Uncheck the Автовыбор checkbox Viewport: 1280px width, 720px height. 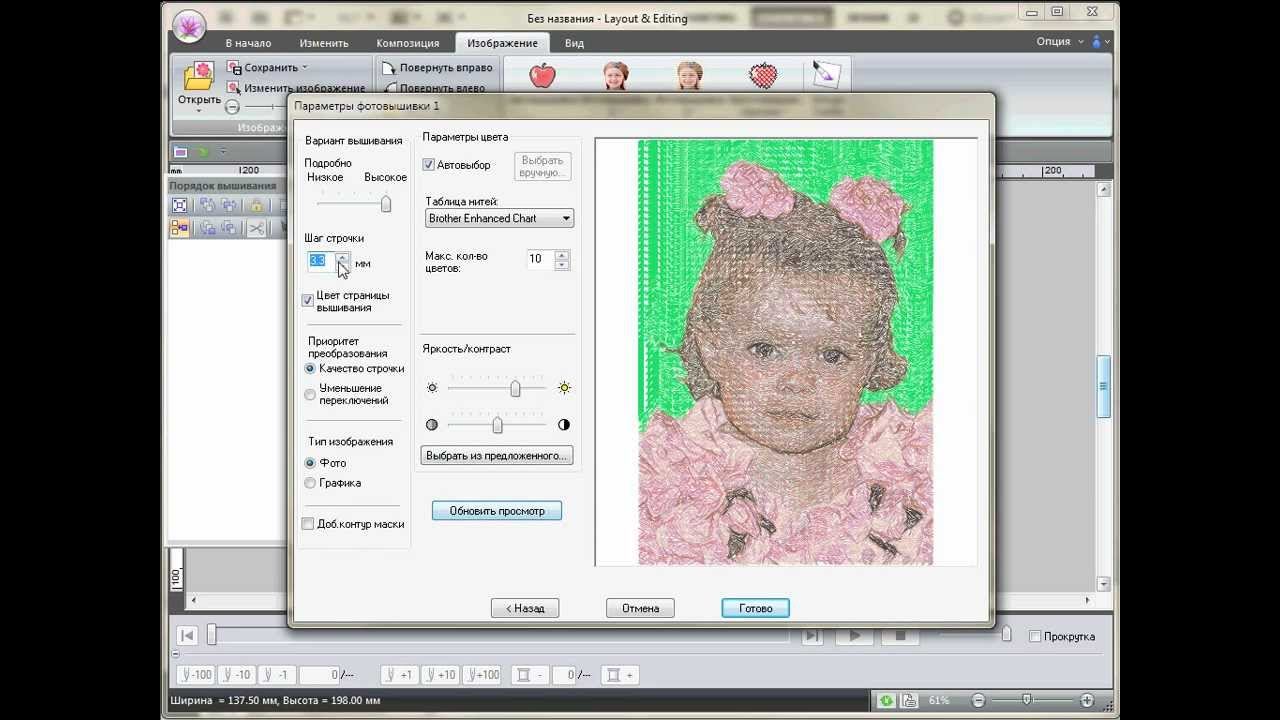(429, 165)
